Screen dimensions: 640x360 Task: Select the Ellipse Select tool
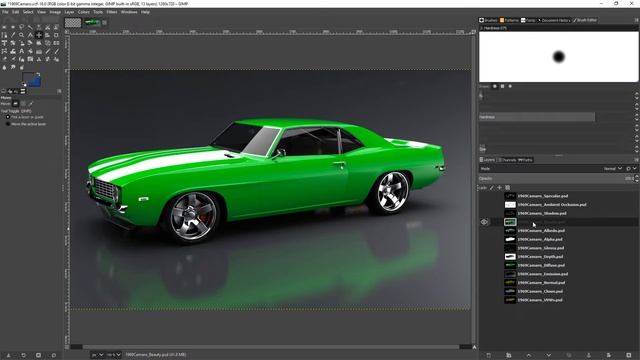pos(13,27)
